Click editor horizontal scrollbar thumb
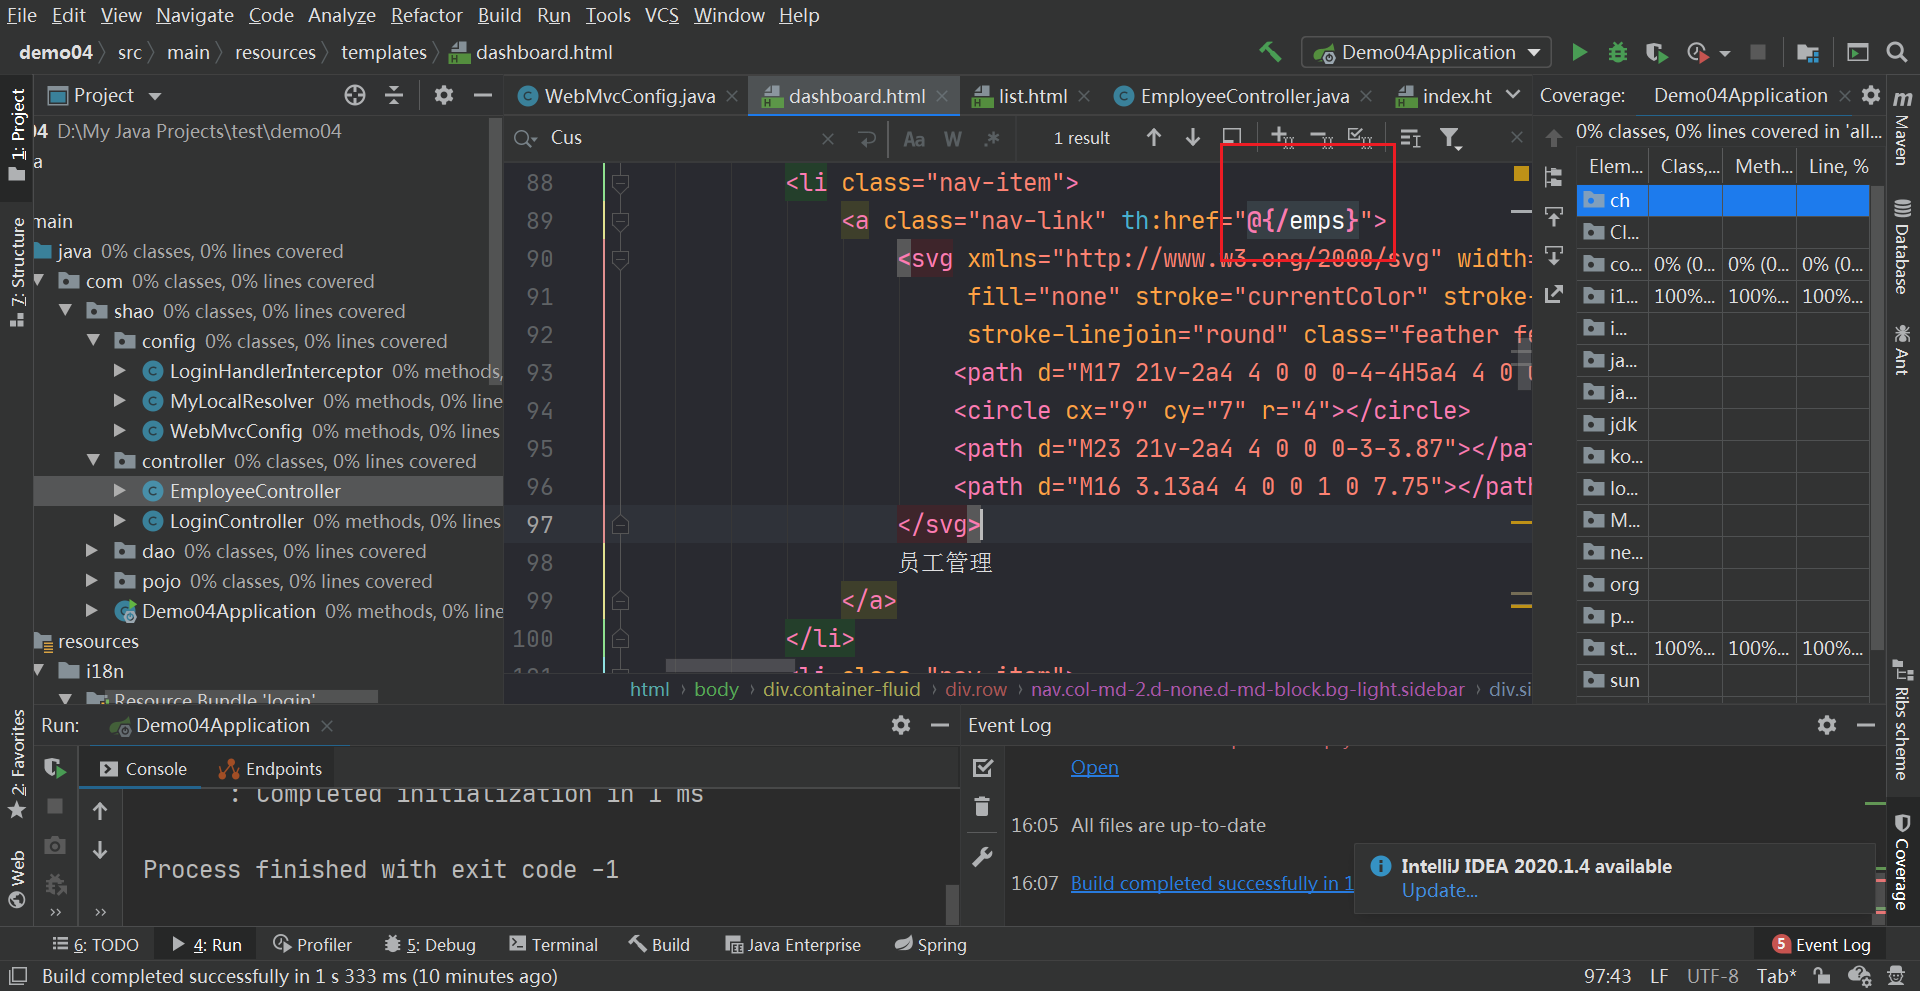This screenshot has height=991, width=1920. [x=730, y=665]
